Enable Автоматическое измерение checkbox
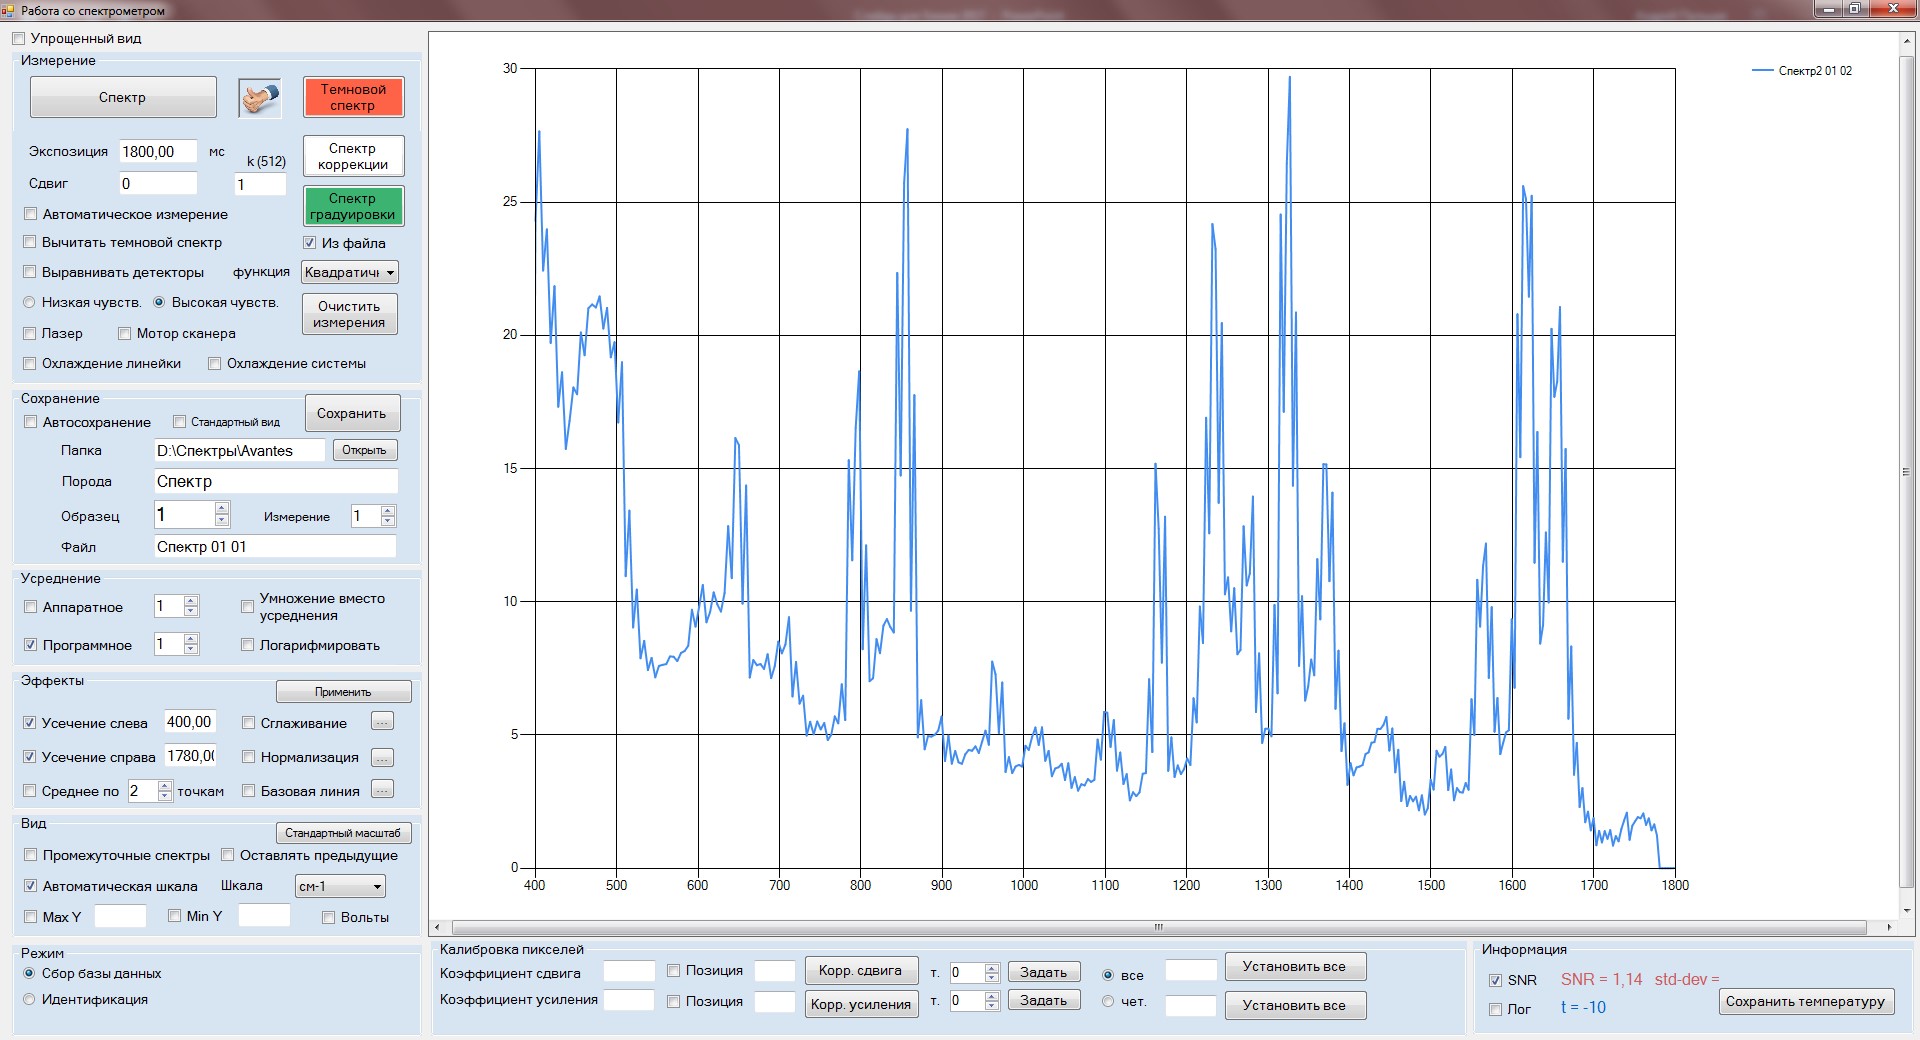This screenshot has width=1920, height=1040. 30,214
